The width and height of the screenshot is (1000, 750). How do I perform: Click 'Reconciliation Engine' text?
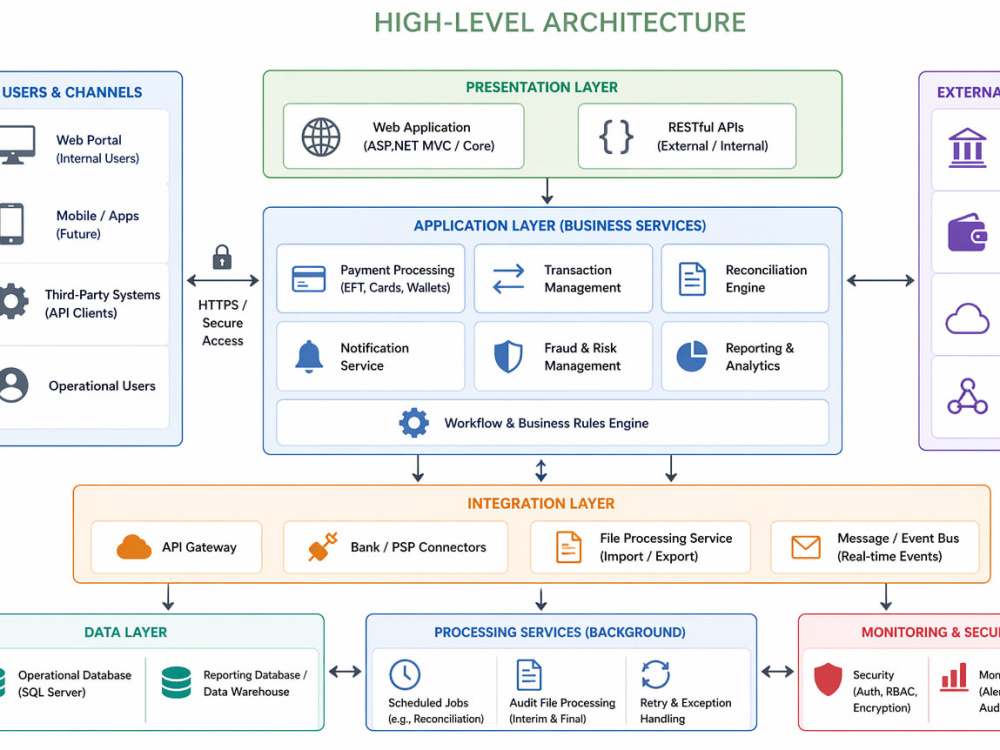point(766,279)
